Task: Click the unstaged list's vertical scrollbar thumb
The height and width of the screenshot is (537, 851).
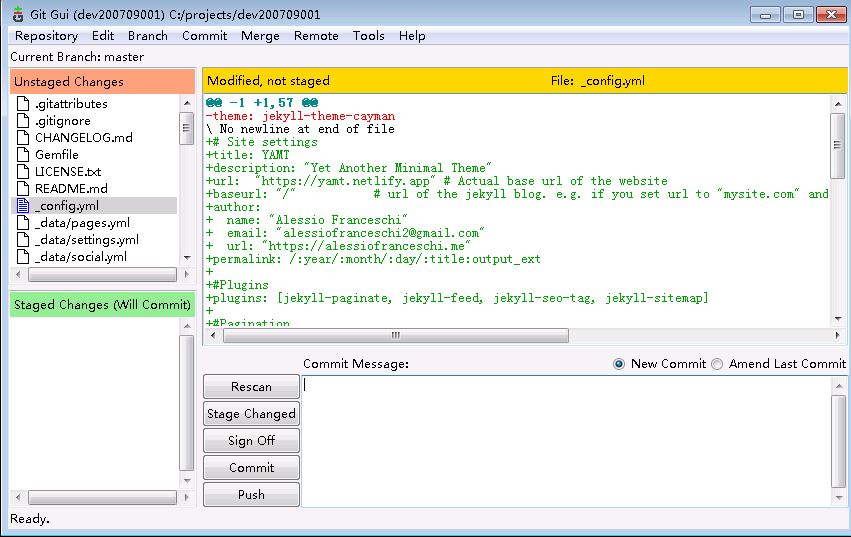Action: coord(187,128)
